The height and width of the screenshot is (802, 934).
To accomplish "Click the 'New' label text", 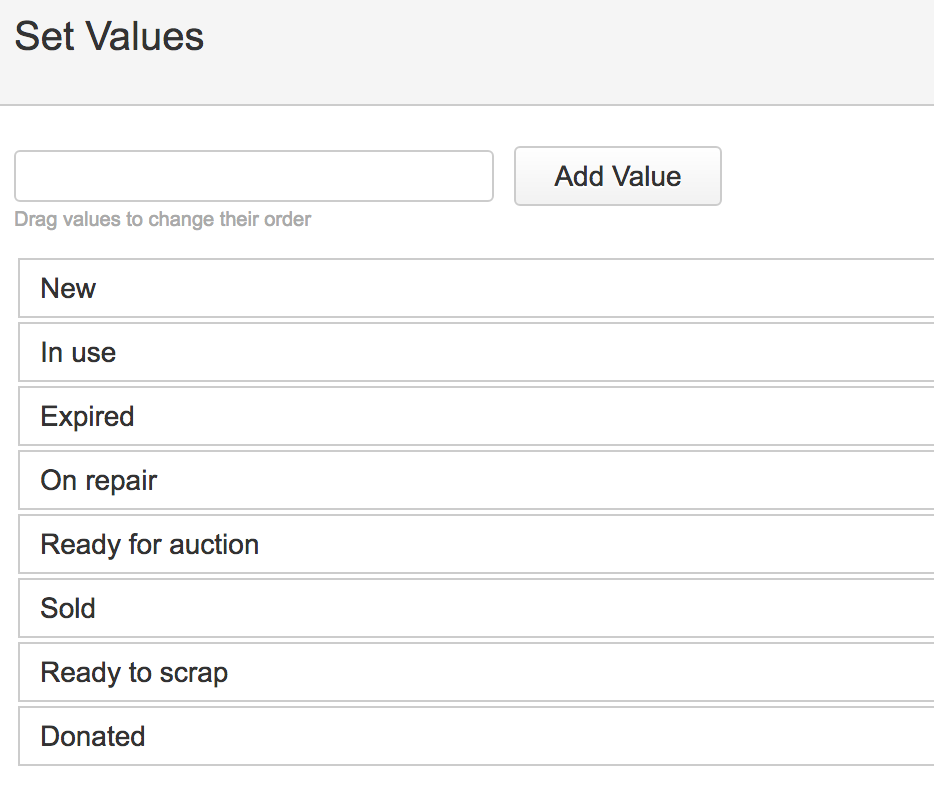I will coord(68,288).
